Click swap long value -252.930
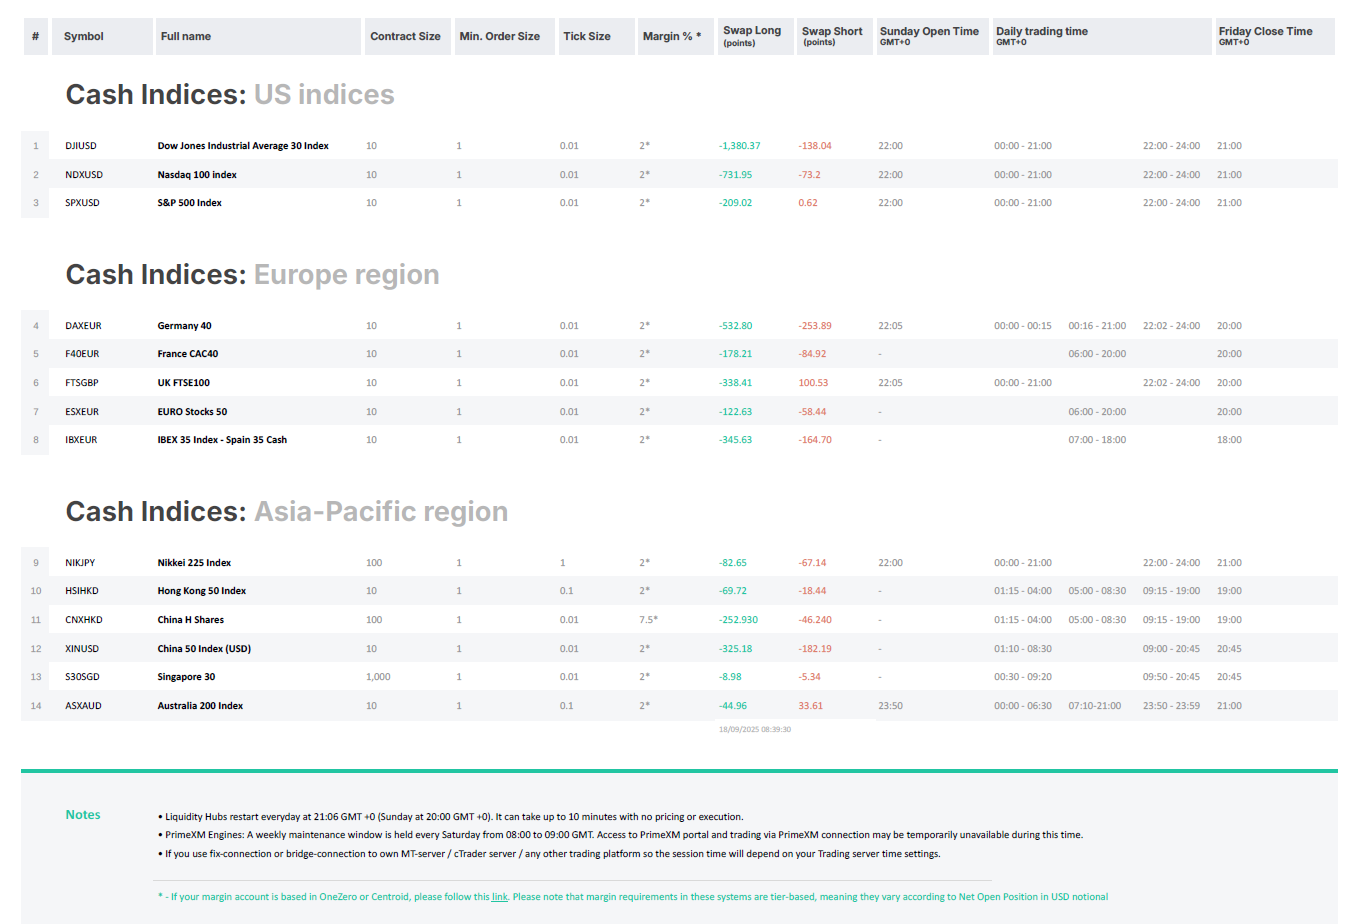Image resolution: width=1369 pixels, height=924 pixels. pos(738,620)
